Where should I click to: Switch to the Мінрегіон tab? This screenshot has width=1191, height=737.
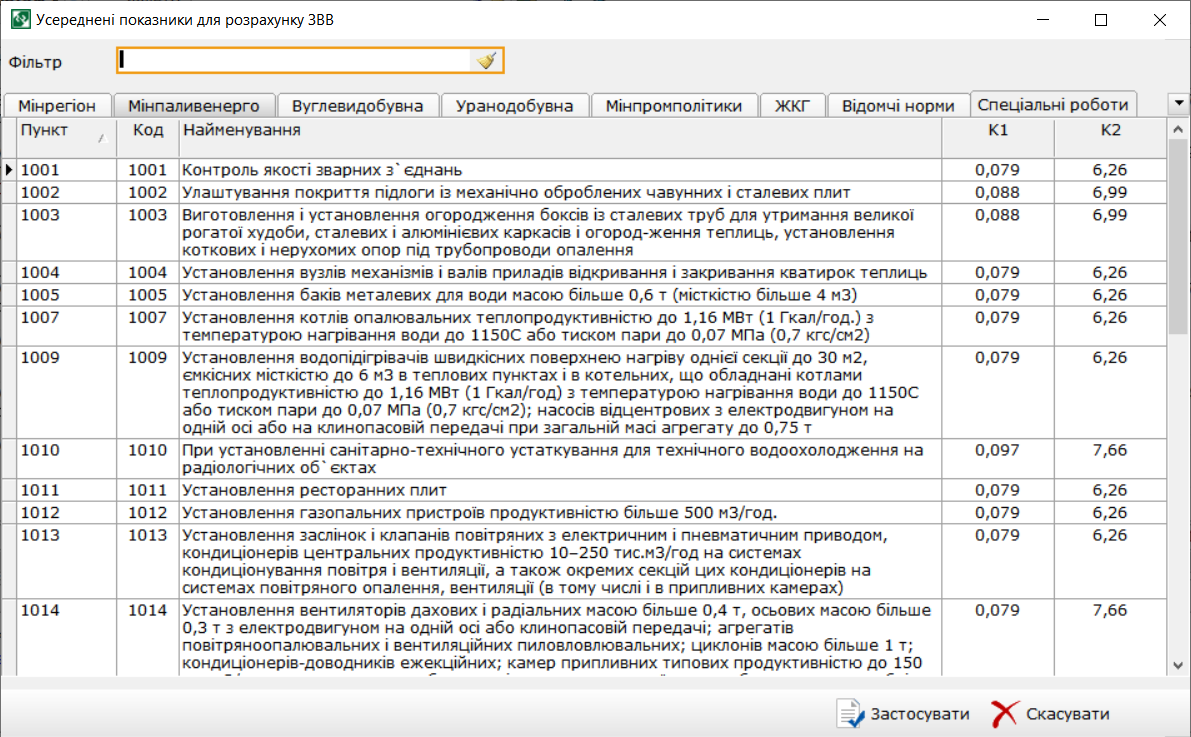[57, 105]
